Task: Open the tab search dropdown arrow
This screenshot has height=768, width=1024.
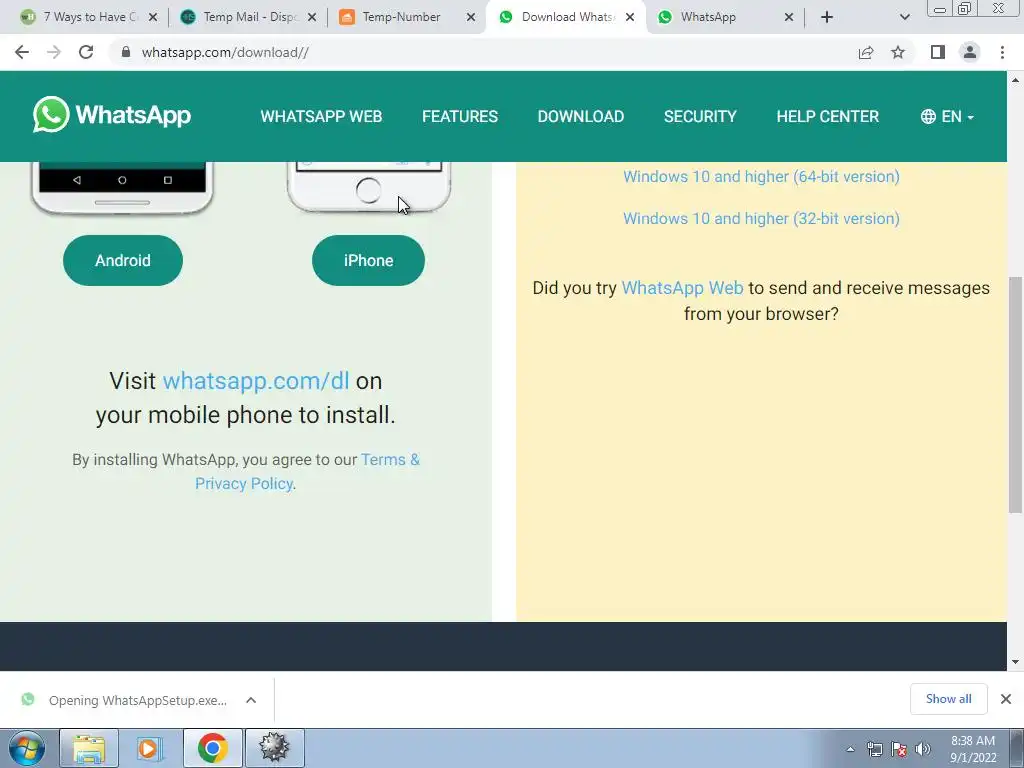Action: [x=904, y=17]
